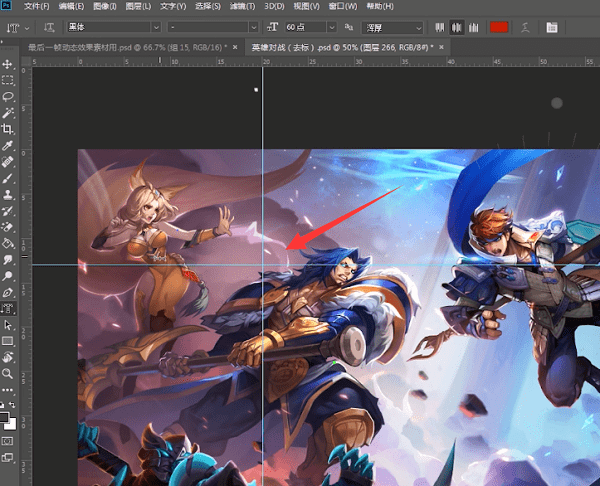Toggle text orientation in options bar
Image resolution: width=600 pixels, height=486 pixels.
pos(48,27)
